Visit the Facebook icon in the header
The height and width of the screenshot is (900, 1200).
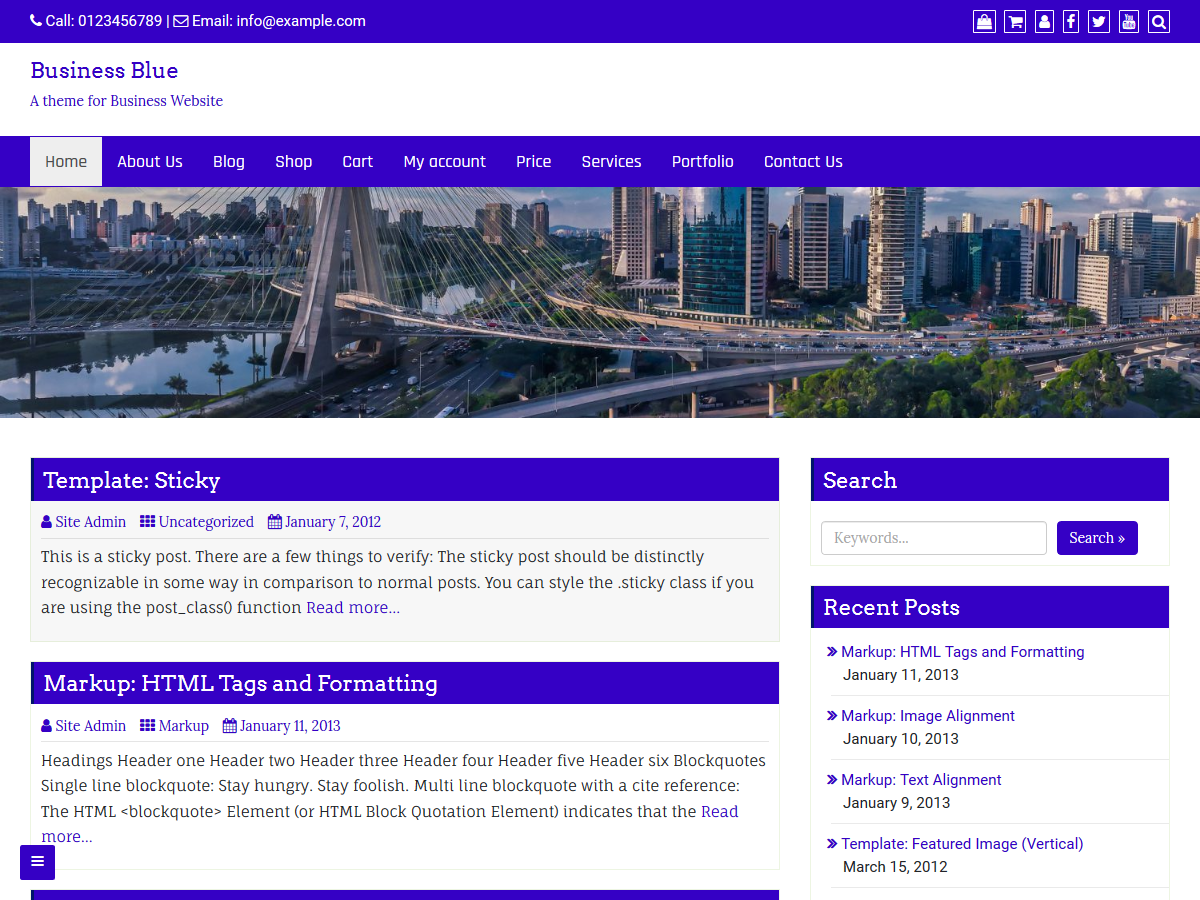click(1070, 20)
